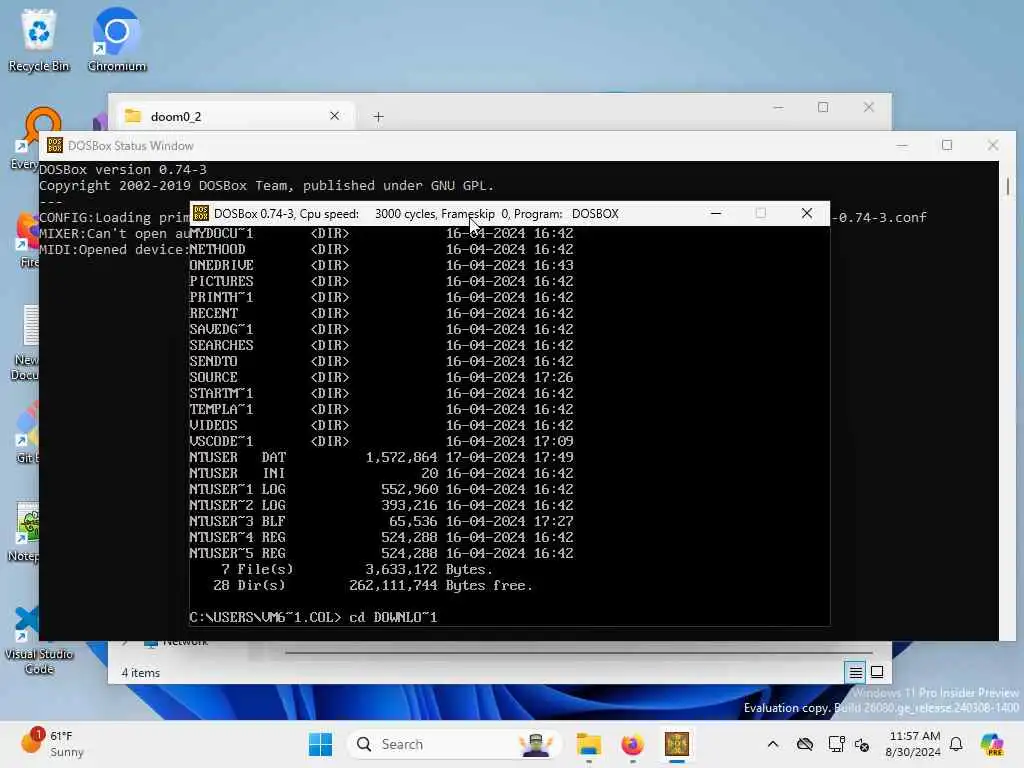Add a new File Explorer tab
This screenshot has width=1024, height=768.
(378, 116)
